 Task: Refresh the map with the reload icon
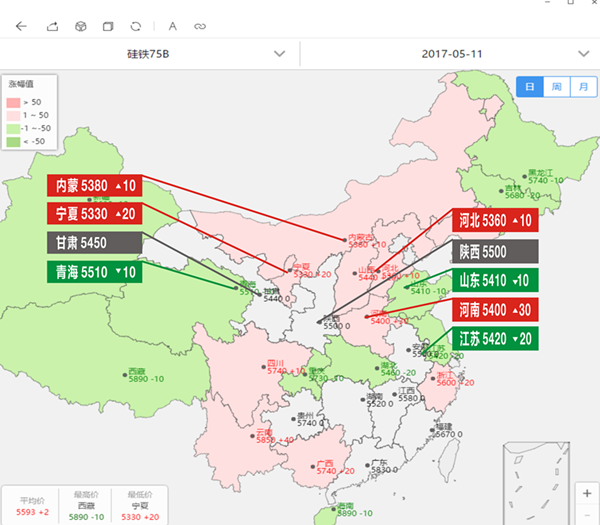tap(136, 26)
